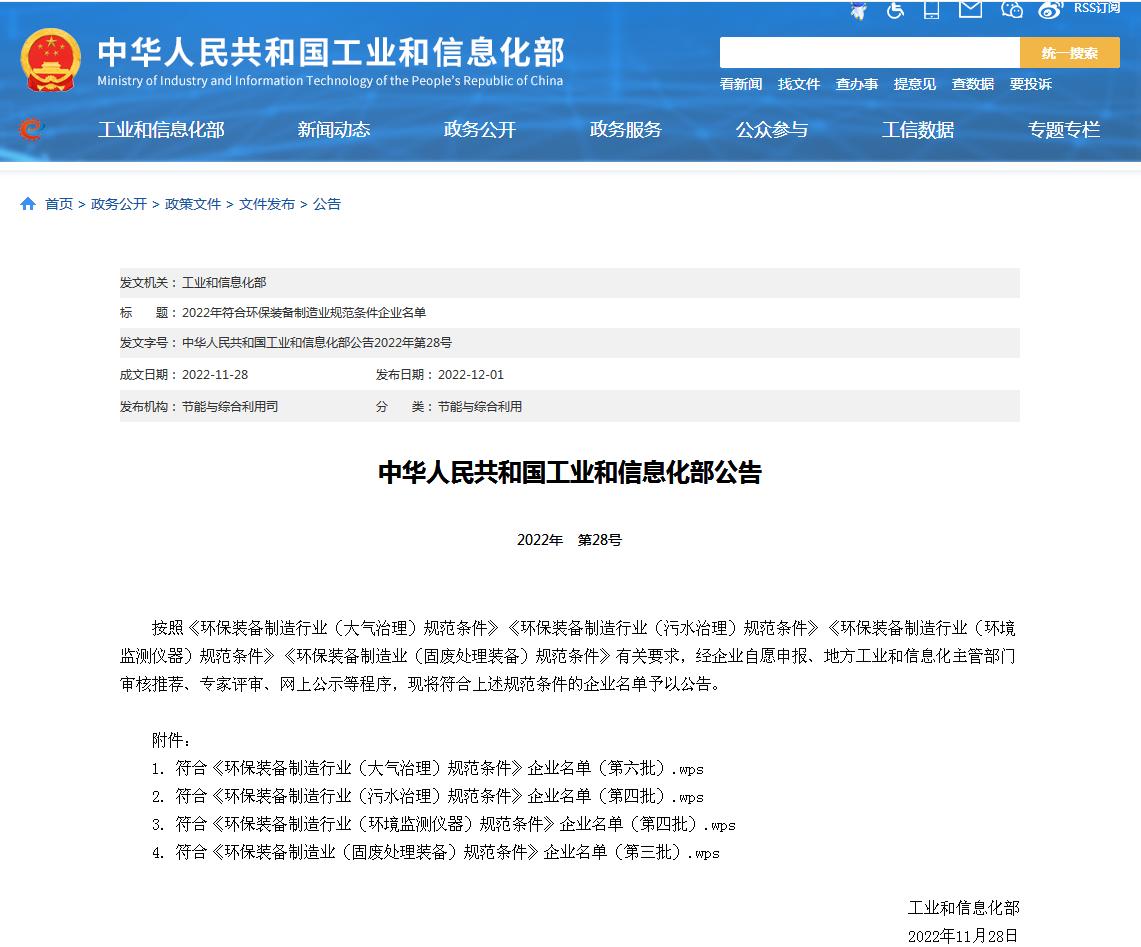1141x947 pixels.
Task: Click the envelope mail icon
Action: [970, 9]
